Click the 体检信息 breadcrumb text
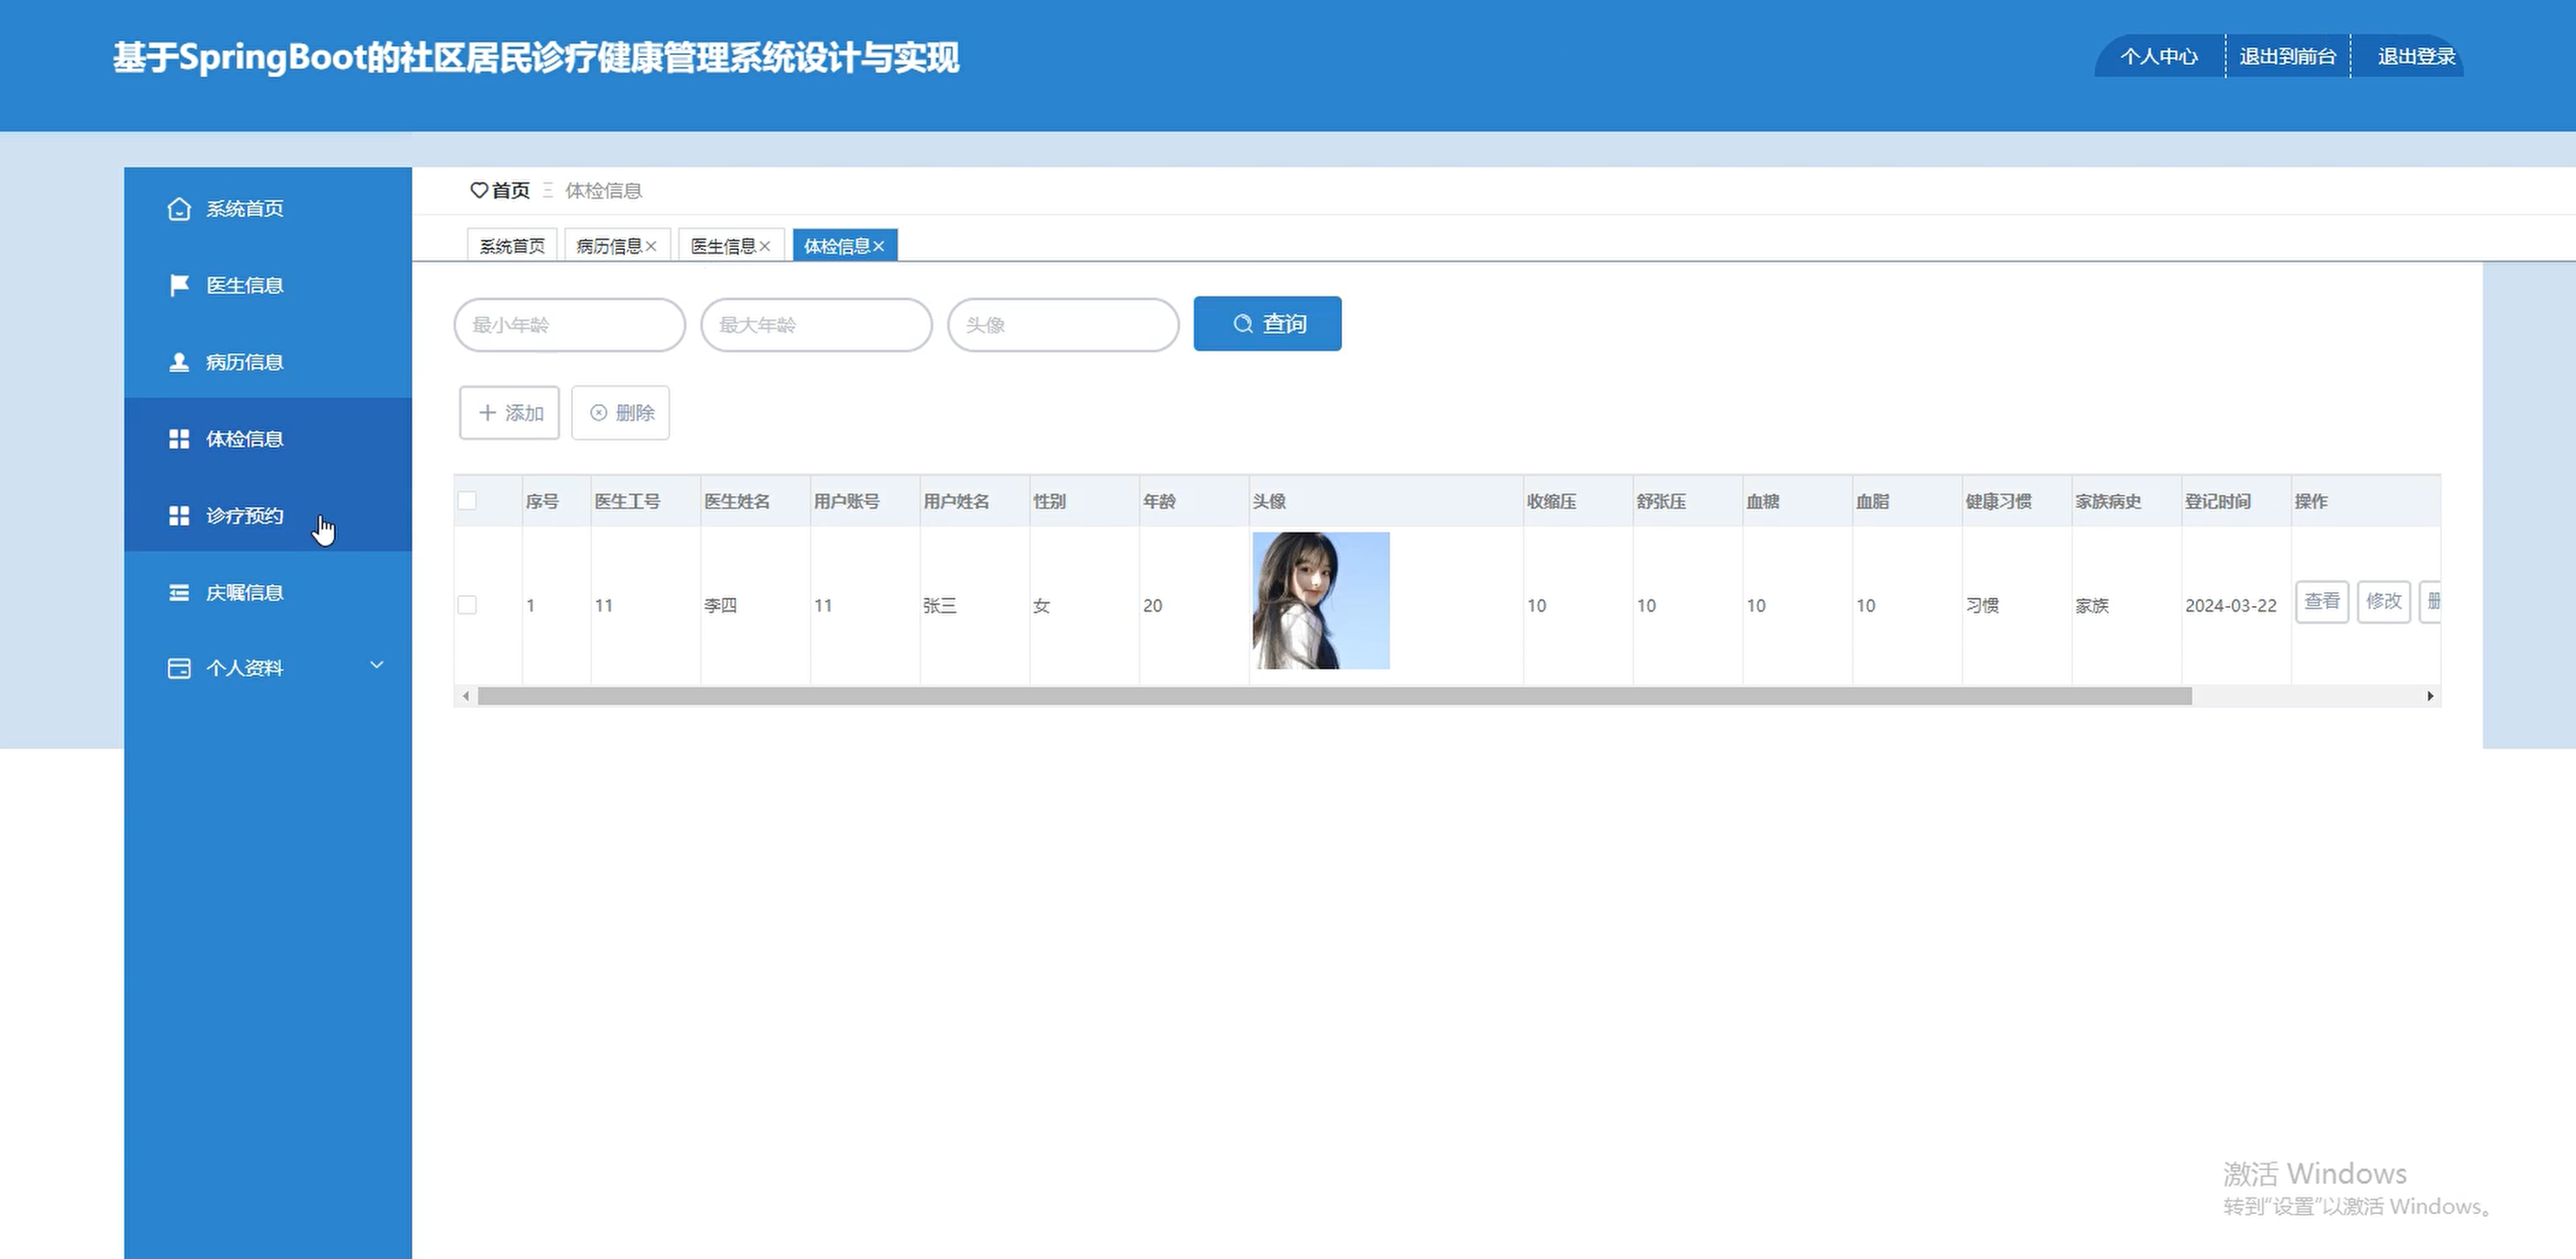 [x=604, y=190]
